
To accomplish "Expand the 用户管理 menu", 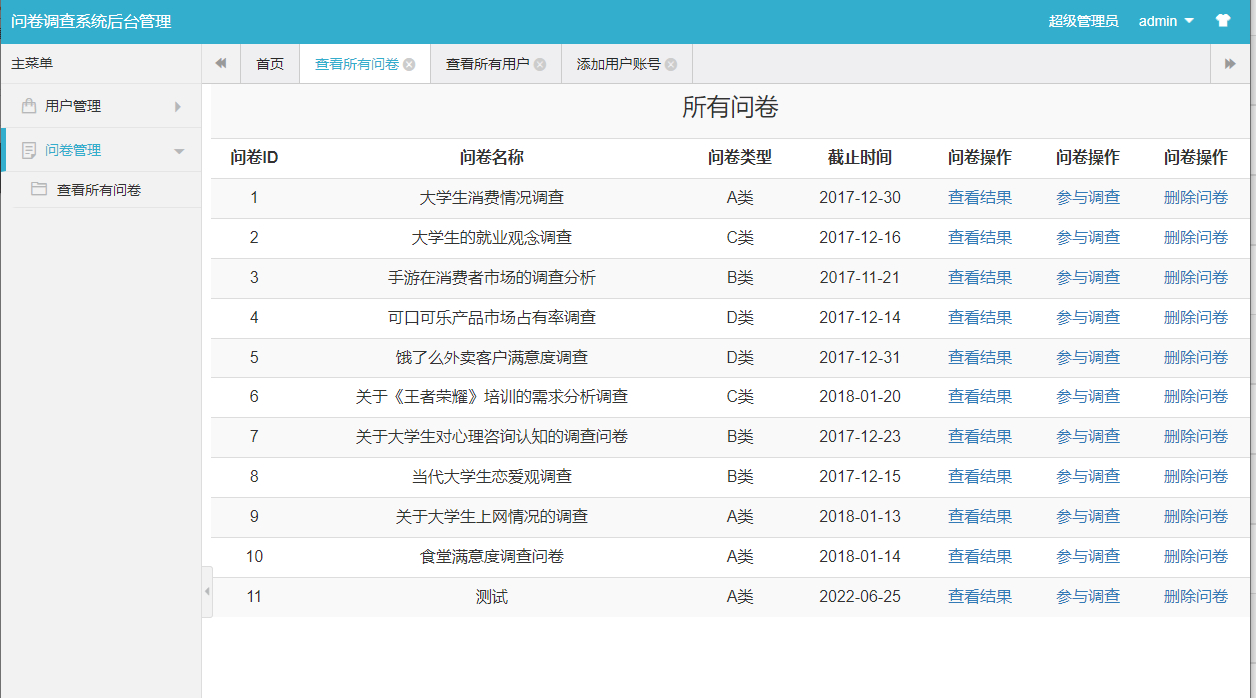I will 101,106.
